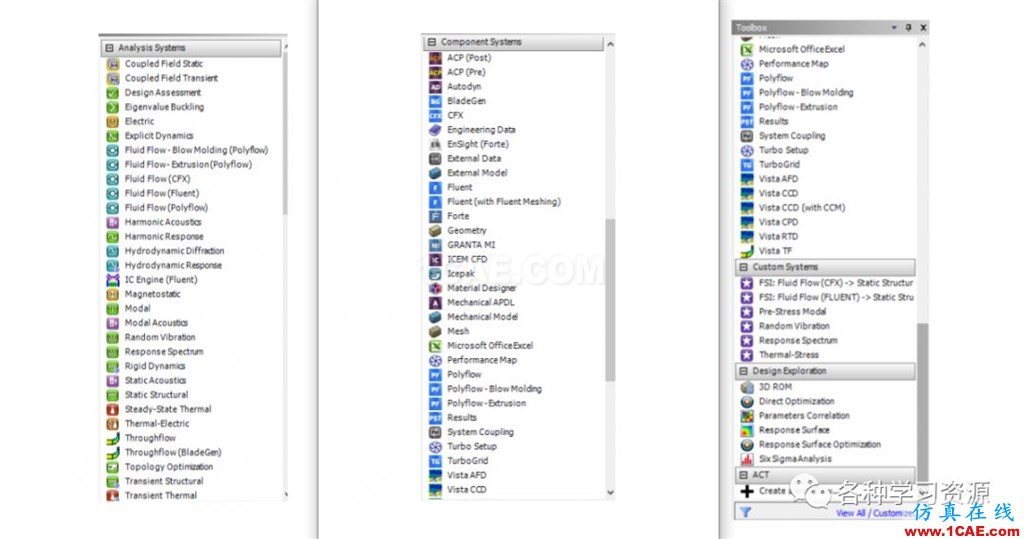Select Response Spectrum in Custom Systems

(798, 340)
